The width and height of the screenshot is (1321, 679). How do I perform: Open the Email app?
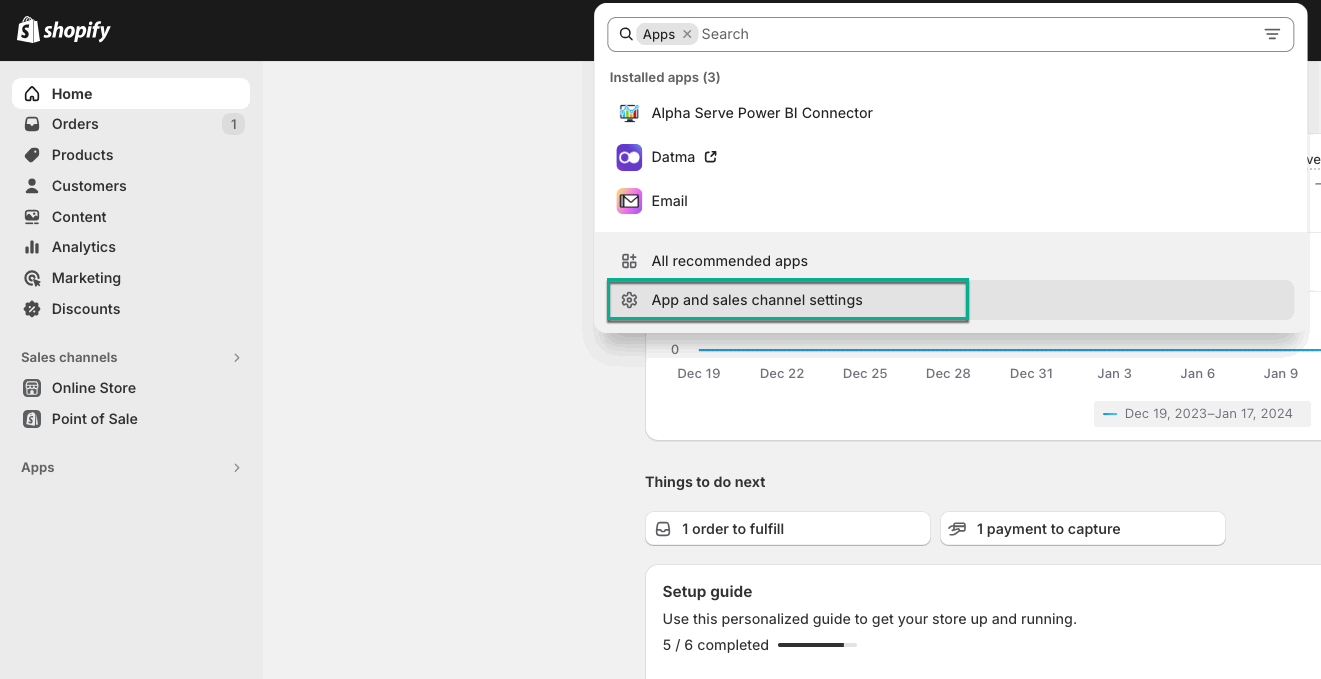[669, 201]
